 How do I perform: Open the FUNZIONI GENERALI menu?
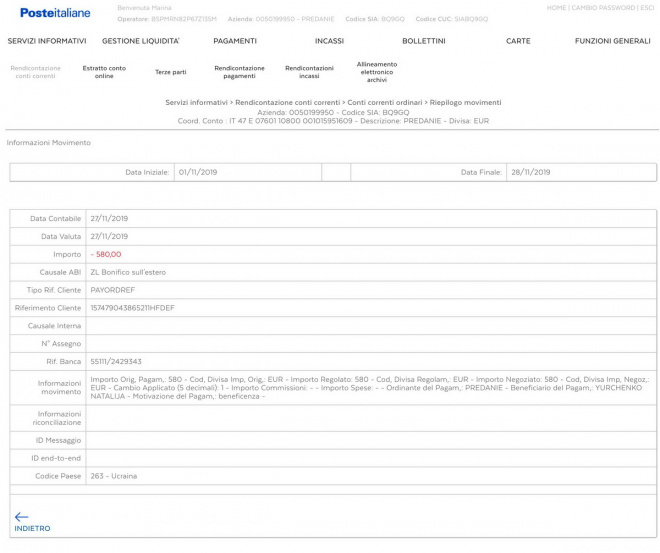[x=612, y=41]
